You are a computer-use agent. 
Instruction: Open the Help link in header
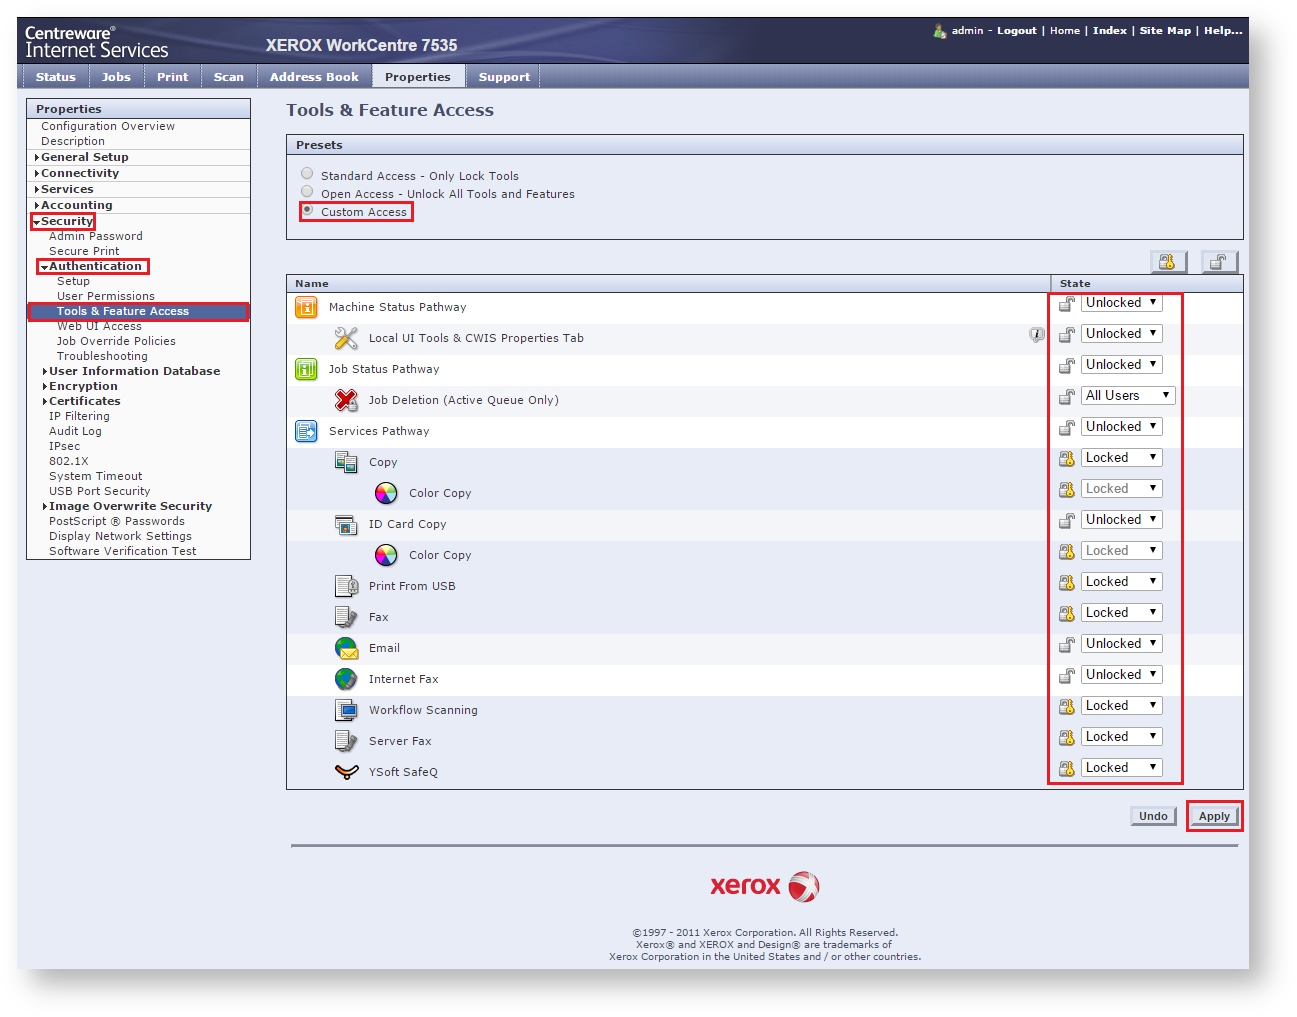coord(1223,31)
